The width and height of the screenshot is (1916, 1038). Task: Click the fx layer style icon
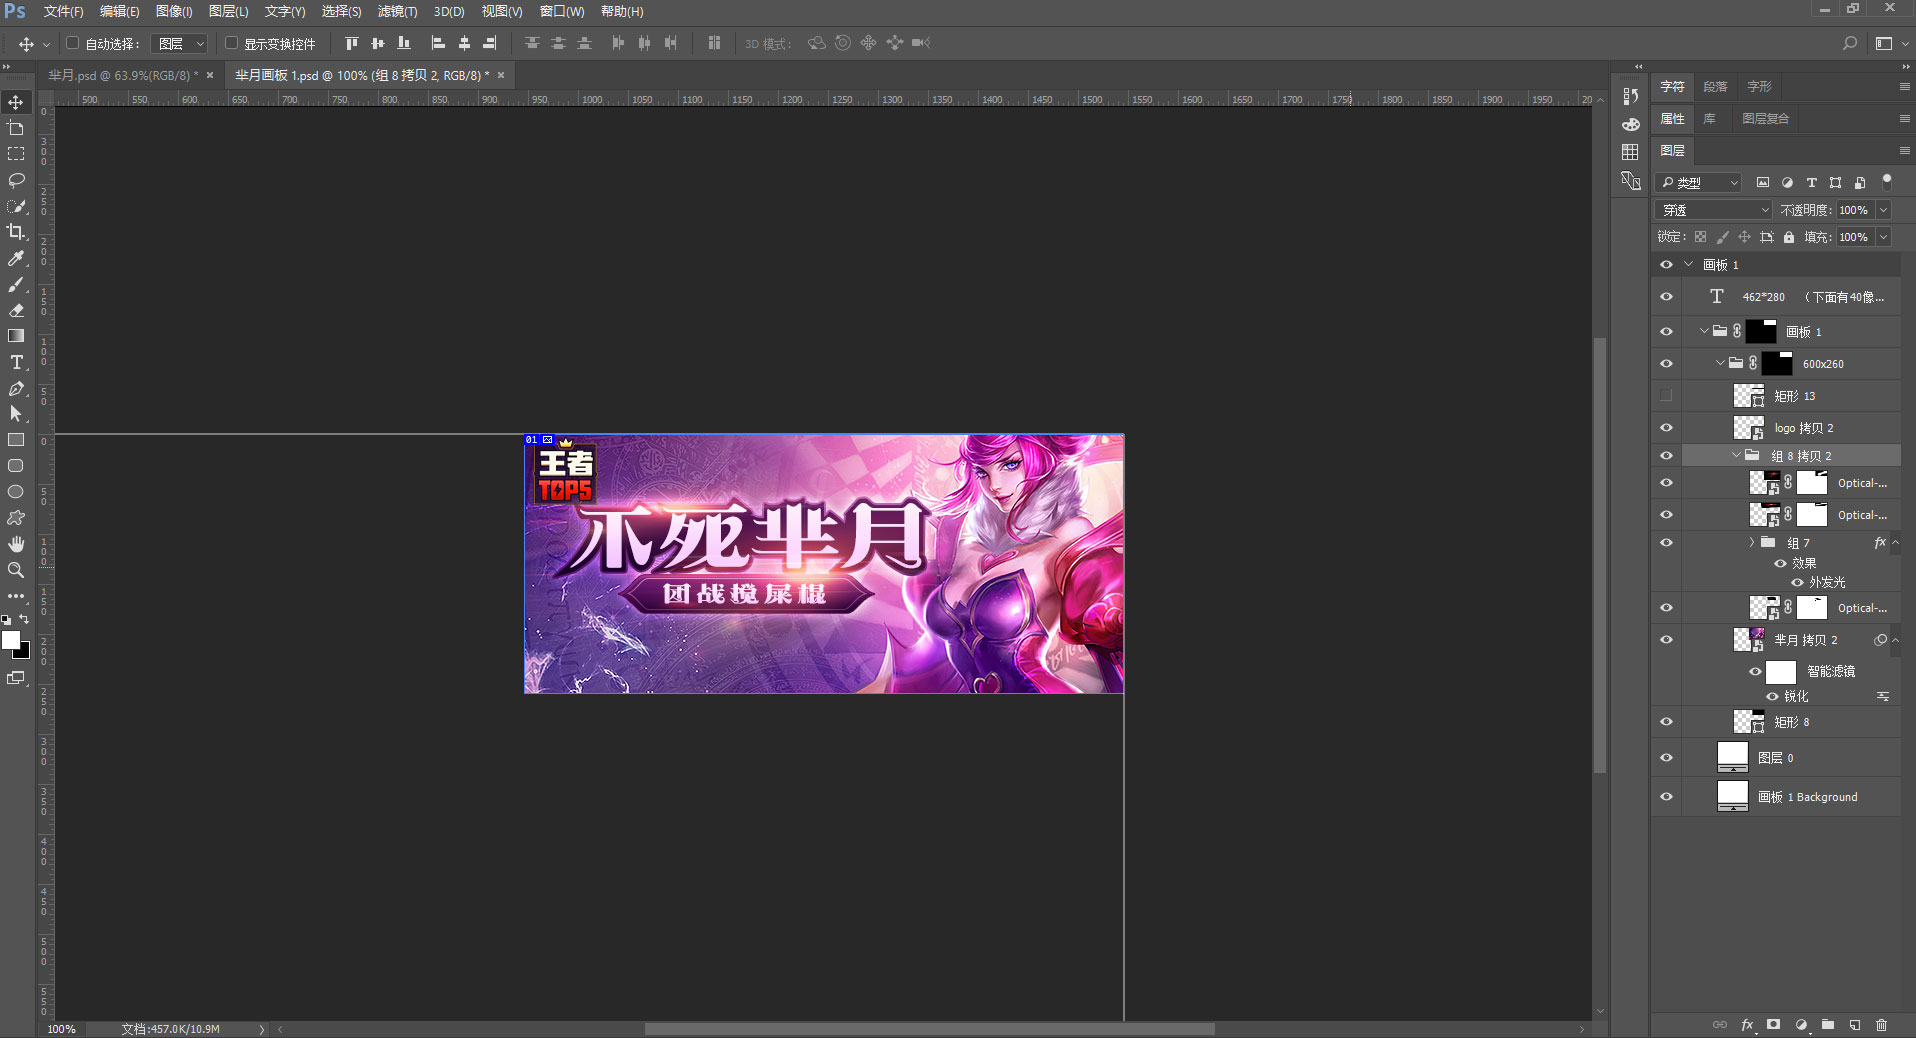pyautogui.click(x=1747, y=1025)
